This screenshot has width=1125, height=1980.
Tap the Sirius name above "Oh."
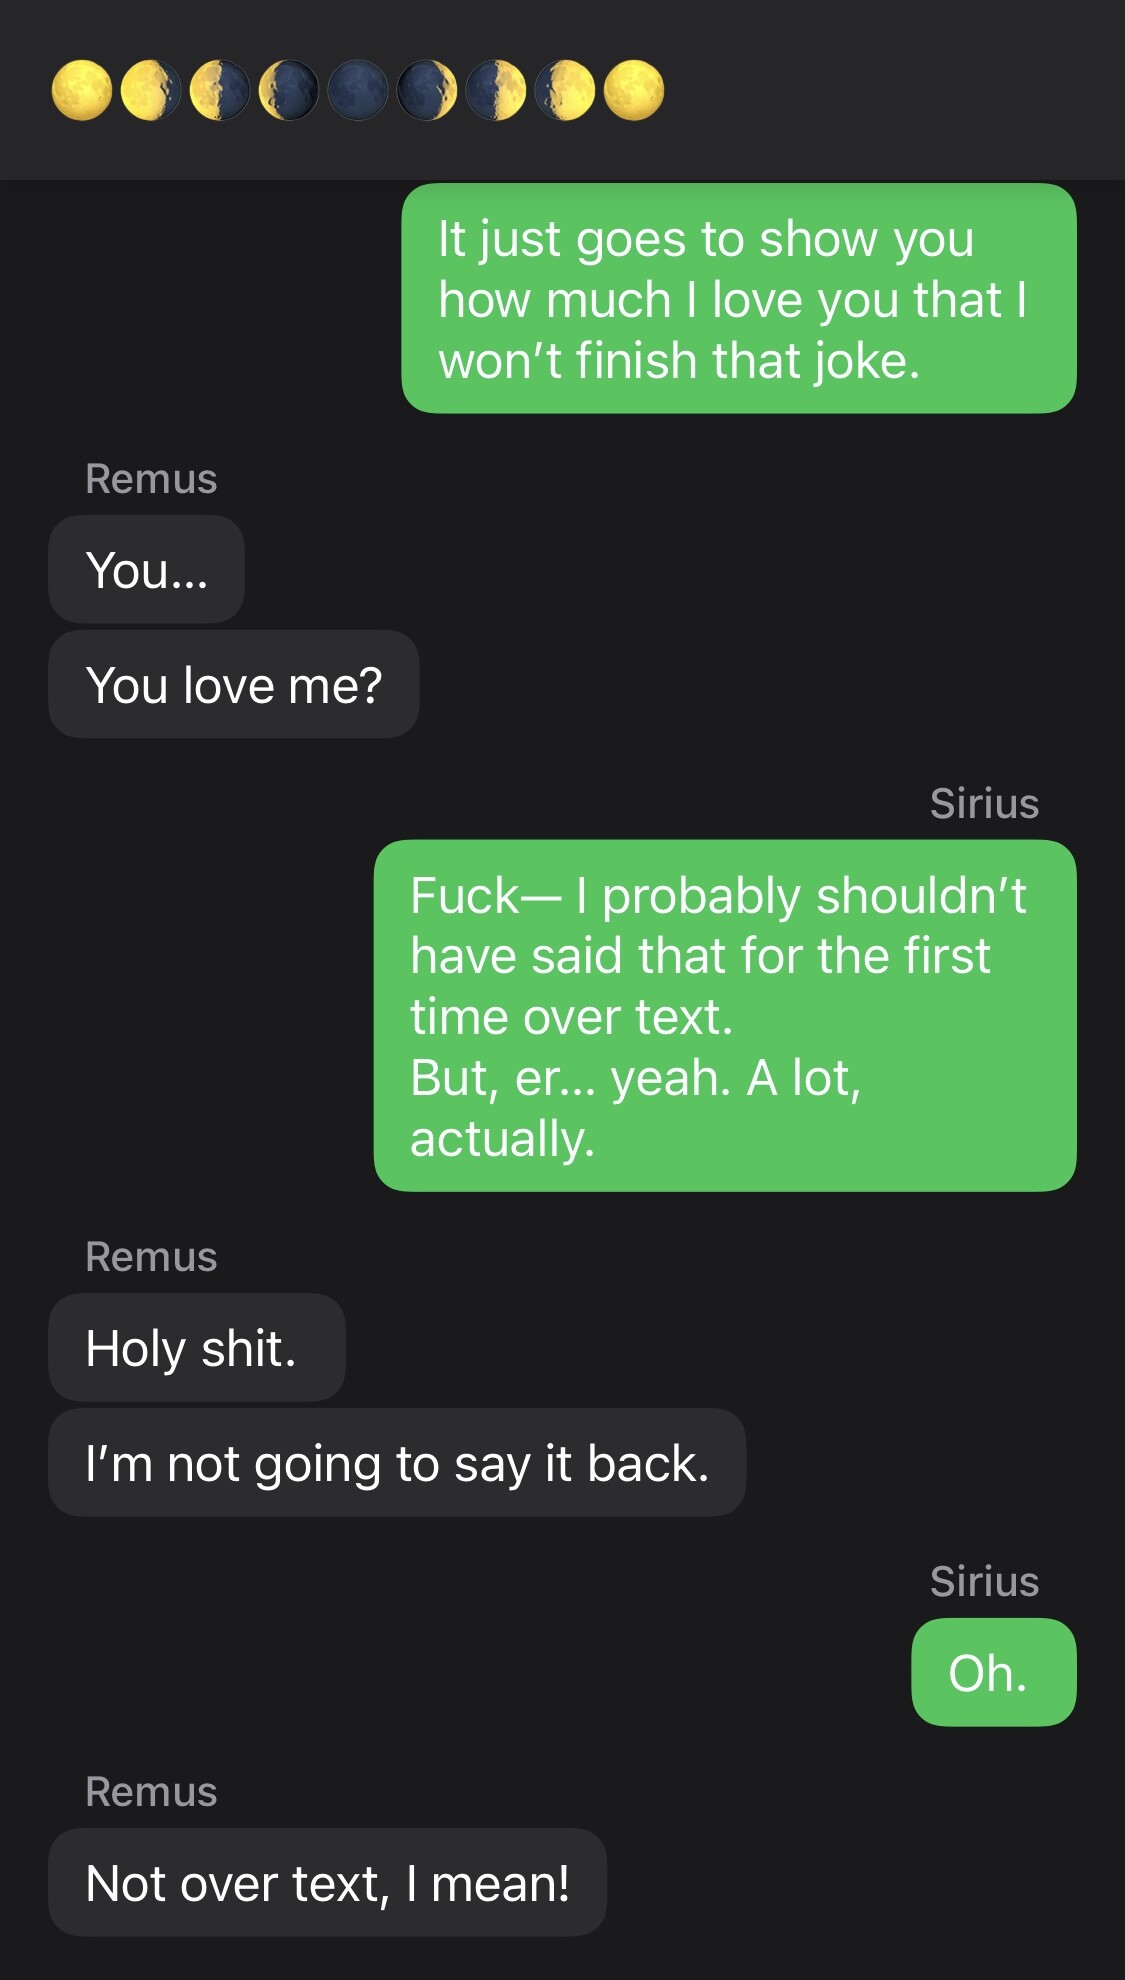[x=984, y=1582]
